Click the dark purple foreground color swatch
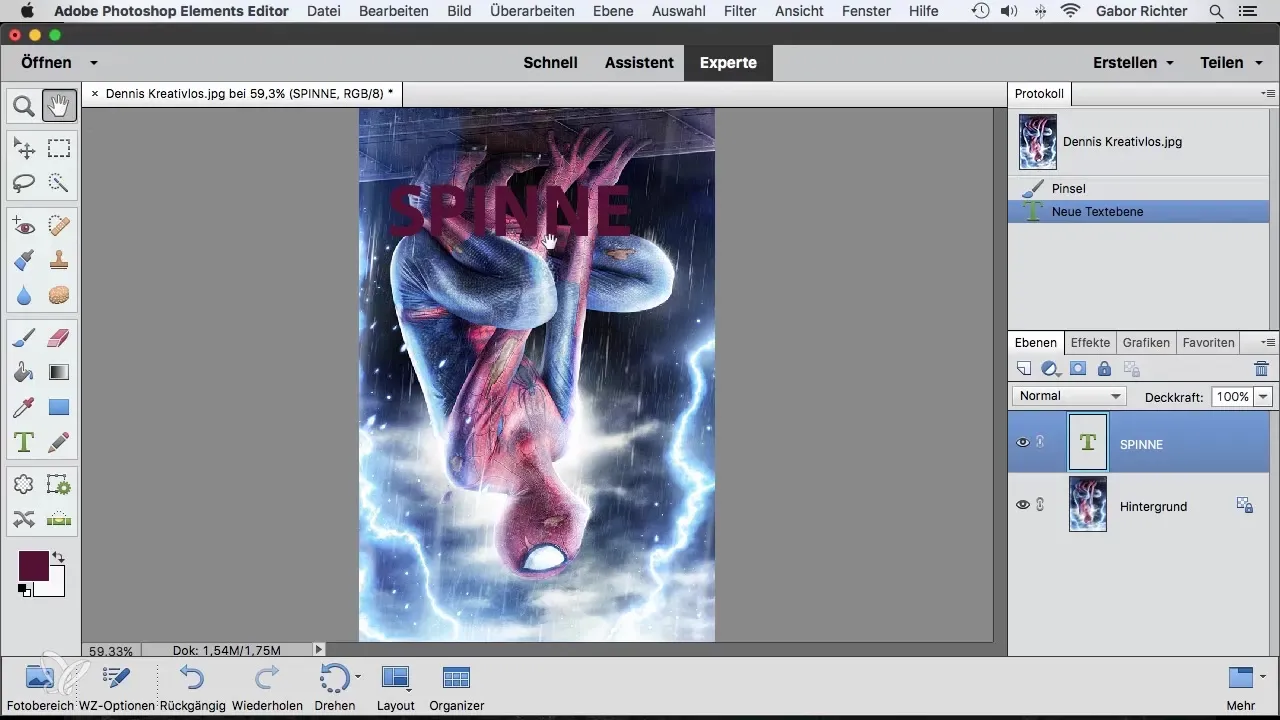 (x=32, y=565)
